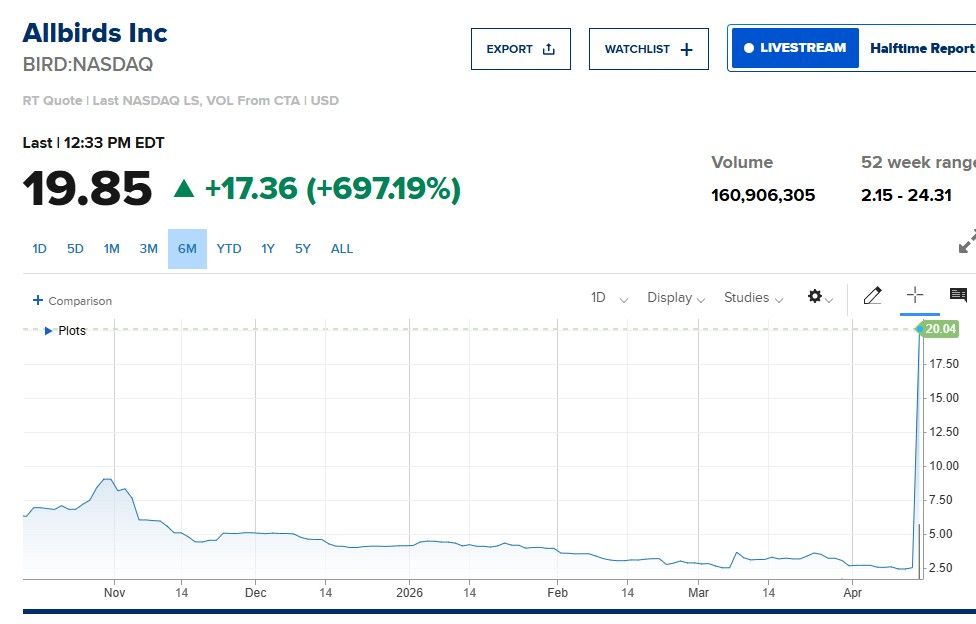This screenshot has height=624, width=976.
Task: Expand the Plots legend triangle
Action: pyautogui.click(x=48, y=331)
